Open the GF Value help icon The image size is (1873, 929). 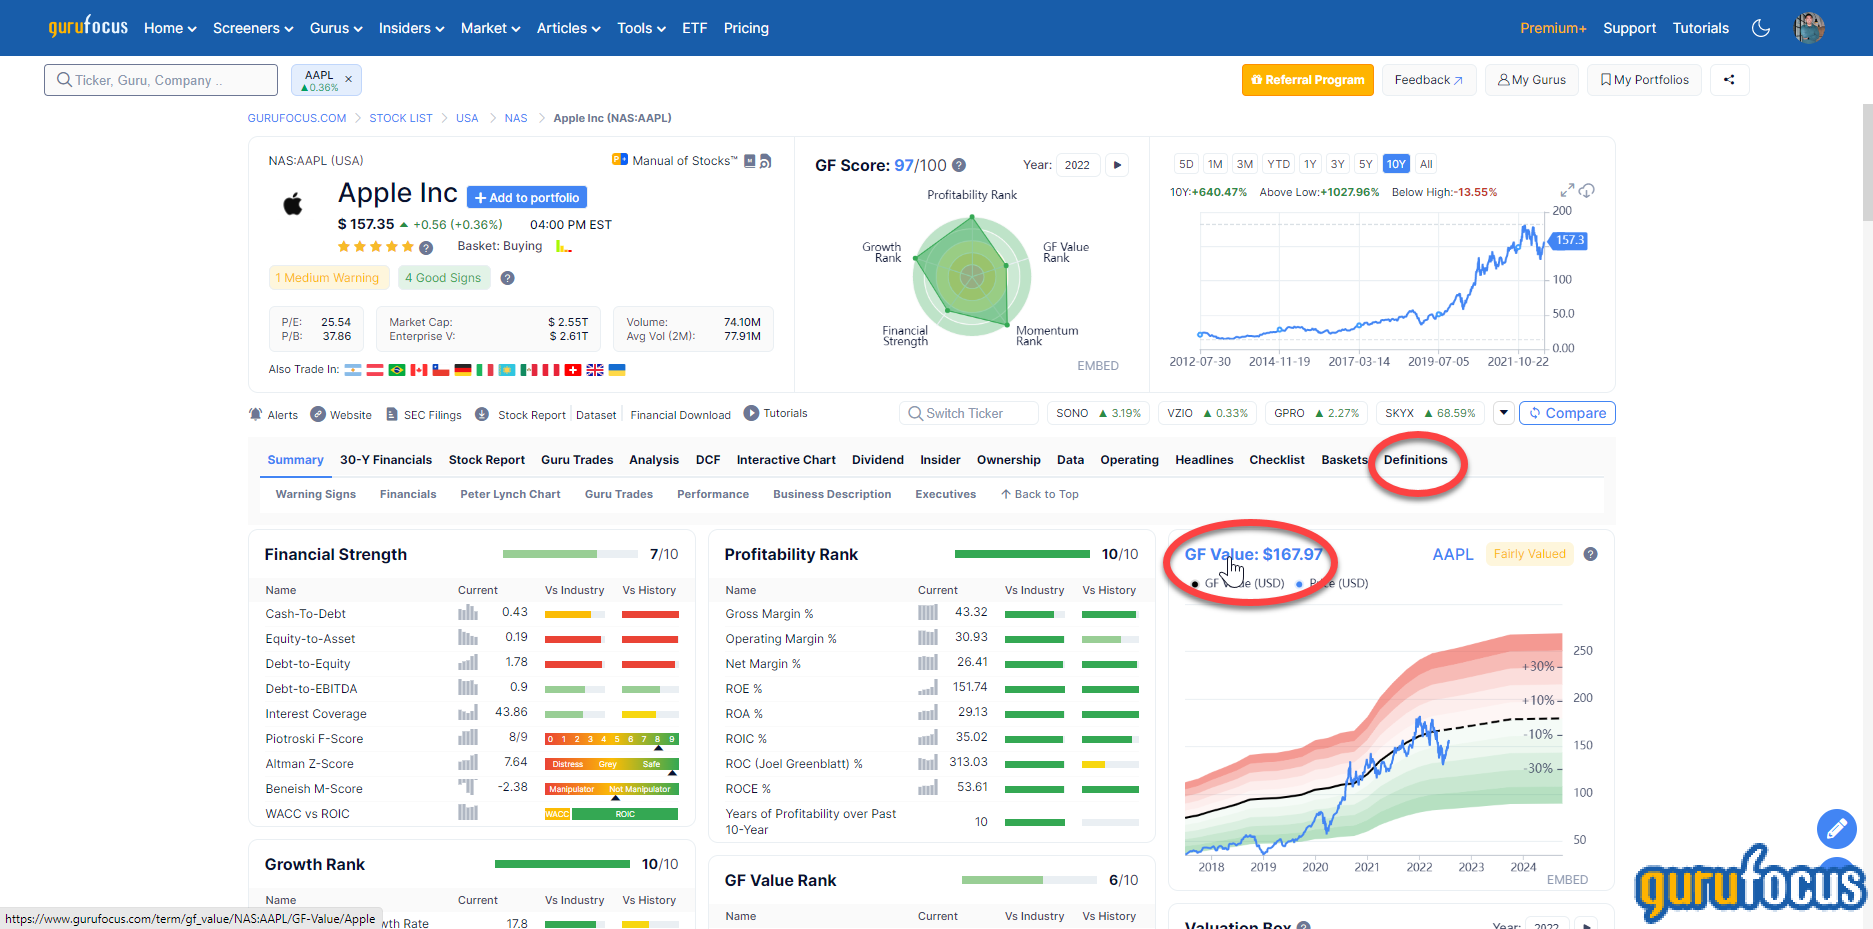click(1591, 554)
